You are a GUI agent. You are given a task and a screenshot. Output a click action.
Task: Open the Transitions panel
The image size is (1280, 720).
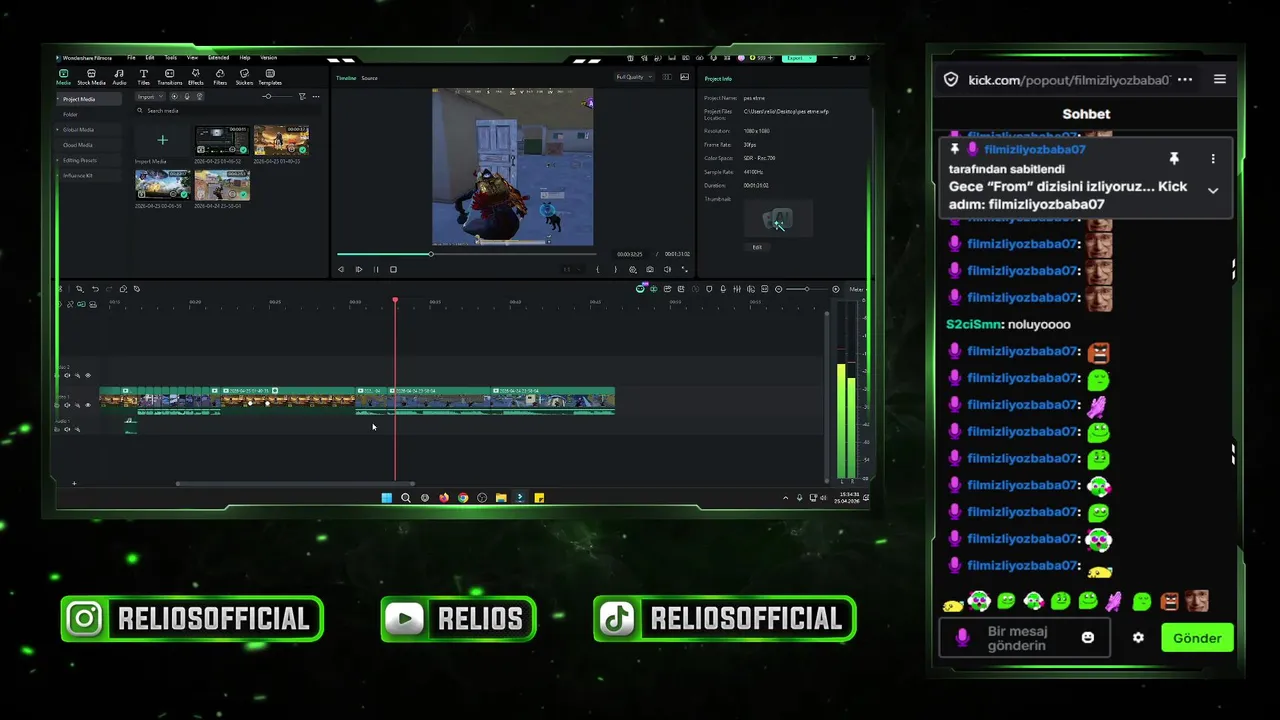pos(169,77)
